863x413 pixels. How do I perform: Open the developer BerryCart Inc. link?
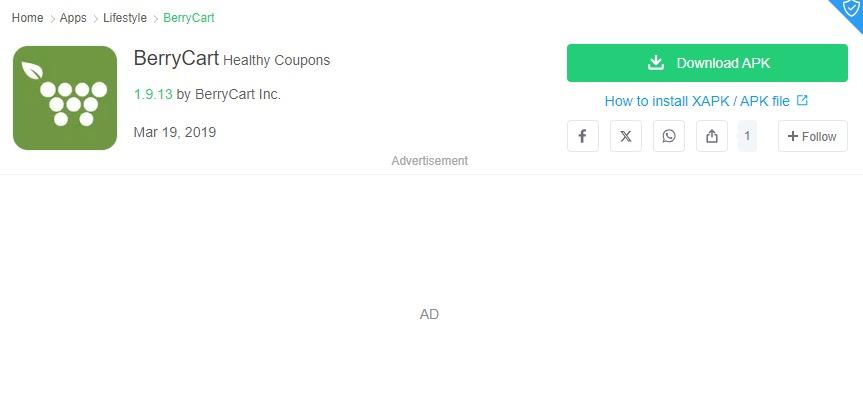point(238,94)
